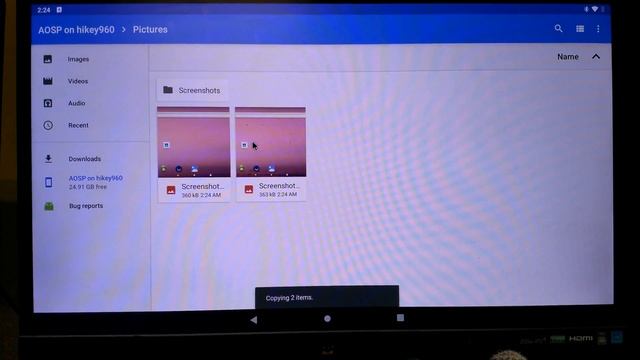
Task: Tap the Android recents square button
Action: [x=400, y=318]
